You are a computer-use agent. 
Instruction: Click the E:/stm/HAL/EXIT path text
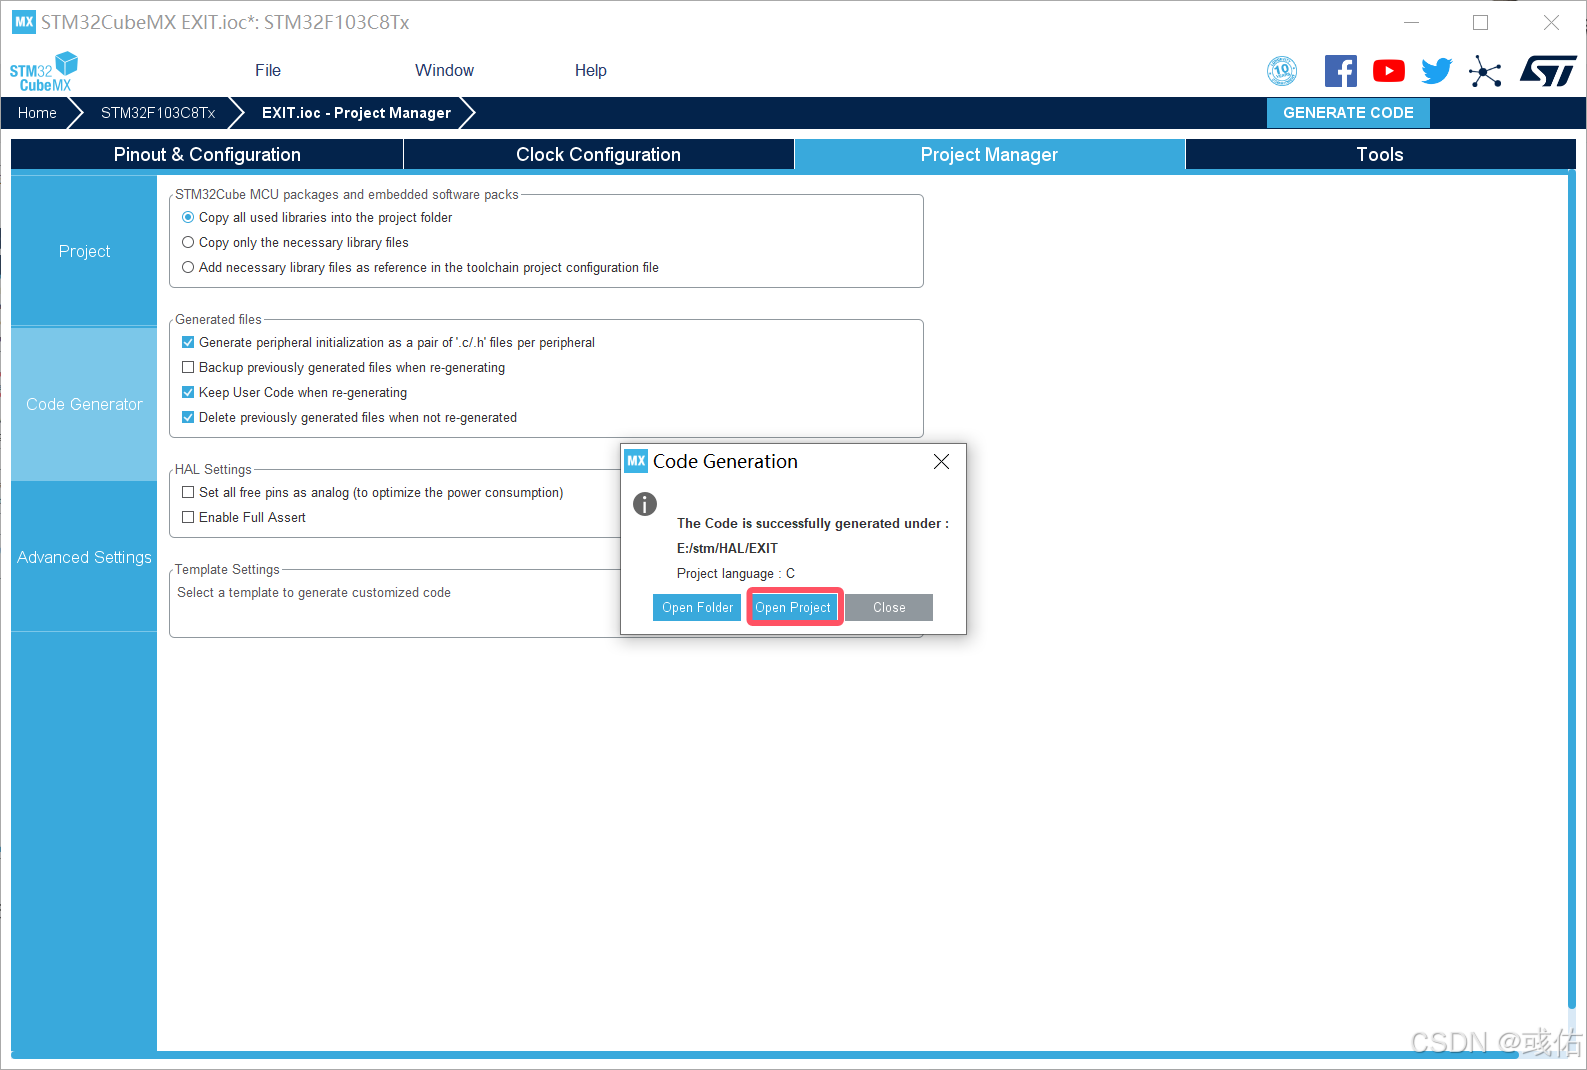pyautogui.click(x=727, y=548)
